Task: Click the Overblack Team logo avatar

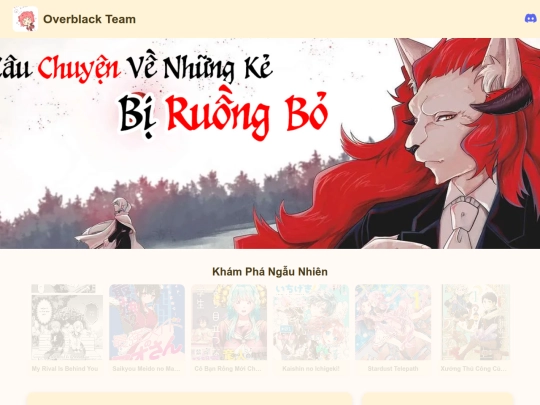Action: [25, 19]
